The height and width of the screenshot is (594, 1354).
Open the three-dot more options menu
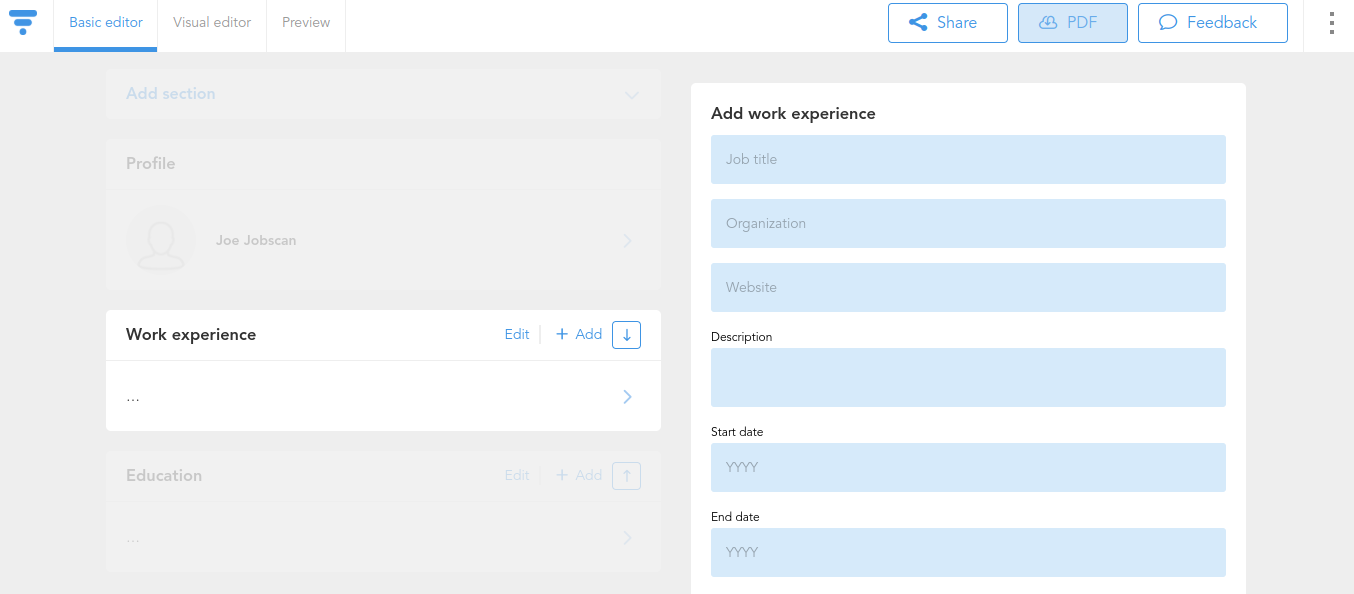tap(1331, 23)
